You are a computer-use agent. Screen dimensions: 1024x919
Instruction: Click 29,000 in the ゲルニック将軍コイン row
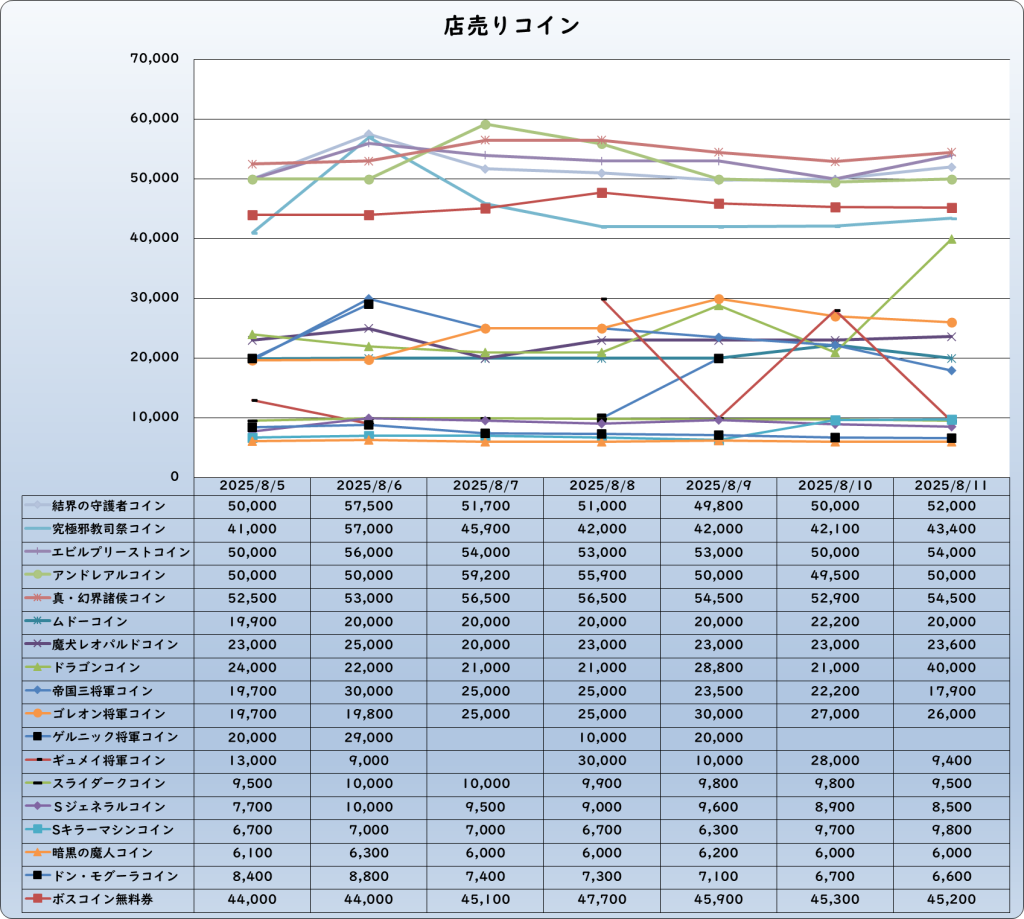coord(369,737)
